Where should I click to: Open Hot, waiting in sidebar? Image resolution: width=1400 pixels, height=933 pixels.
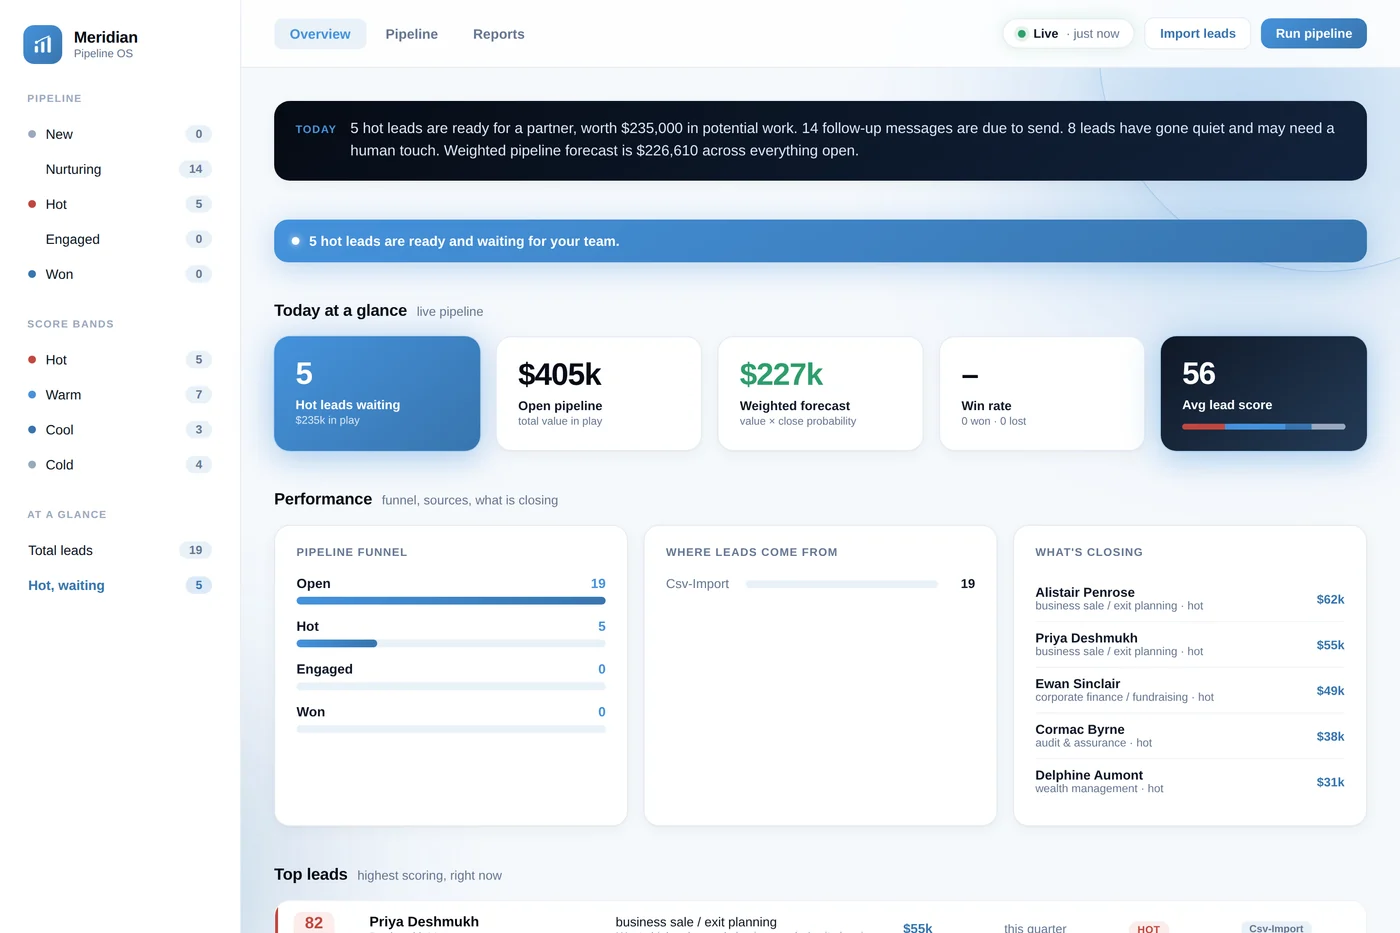click(120, 585)
